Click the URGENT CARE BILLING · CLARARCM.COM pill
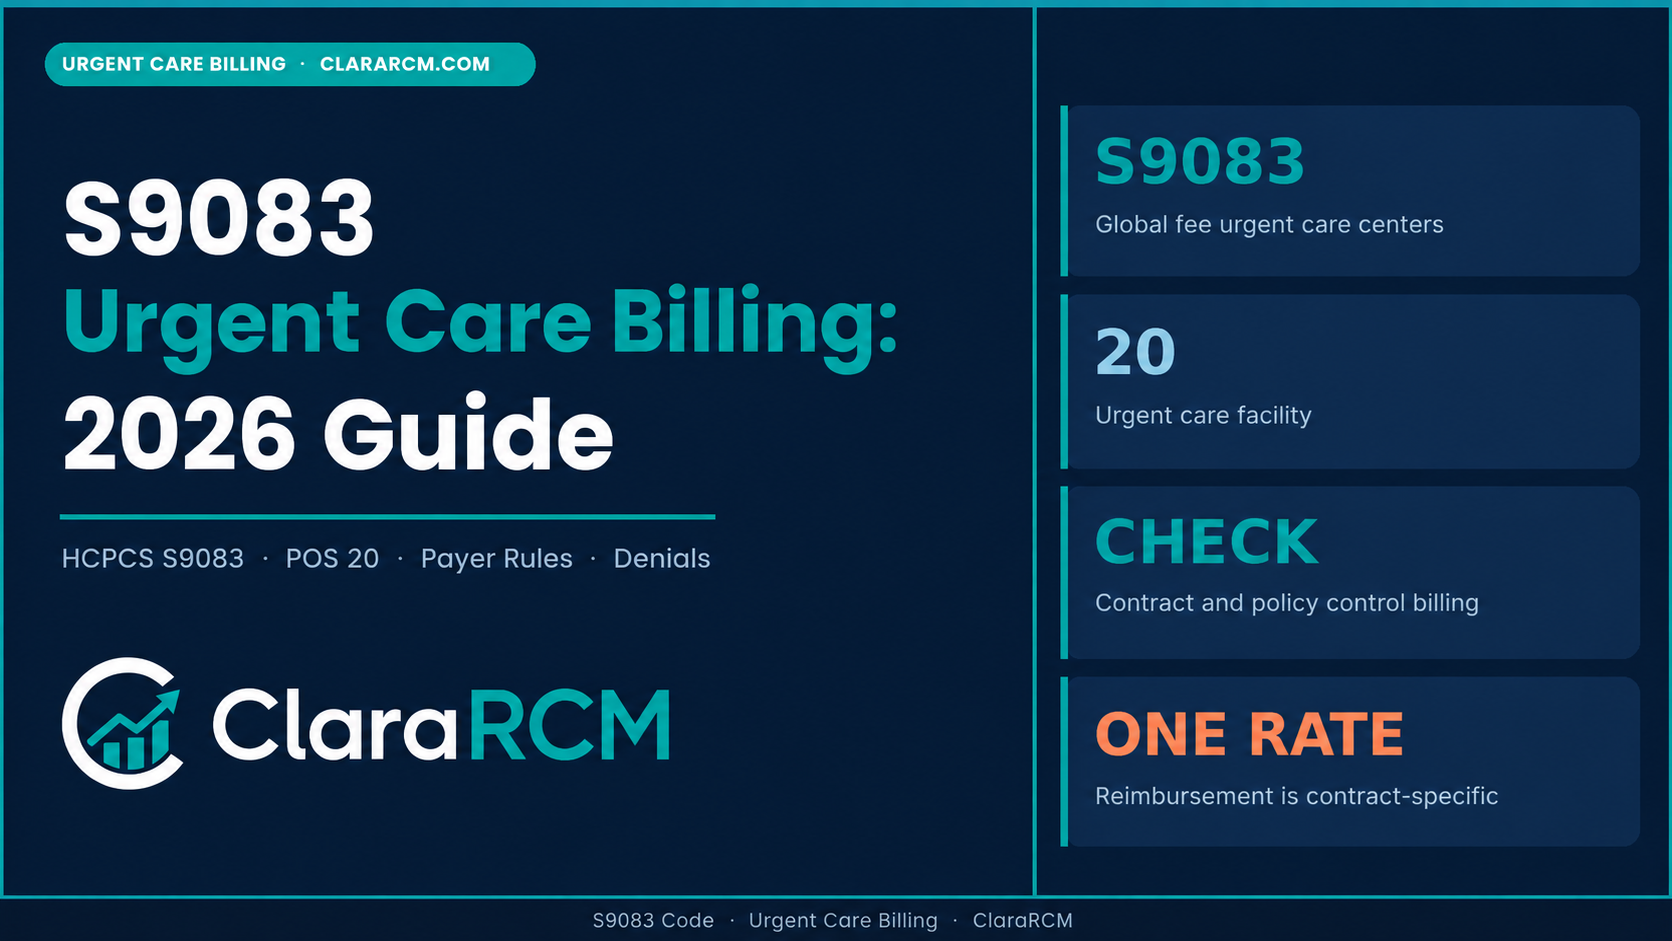1672x941 pixels. pyautogui.click(x=290, y=64)
